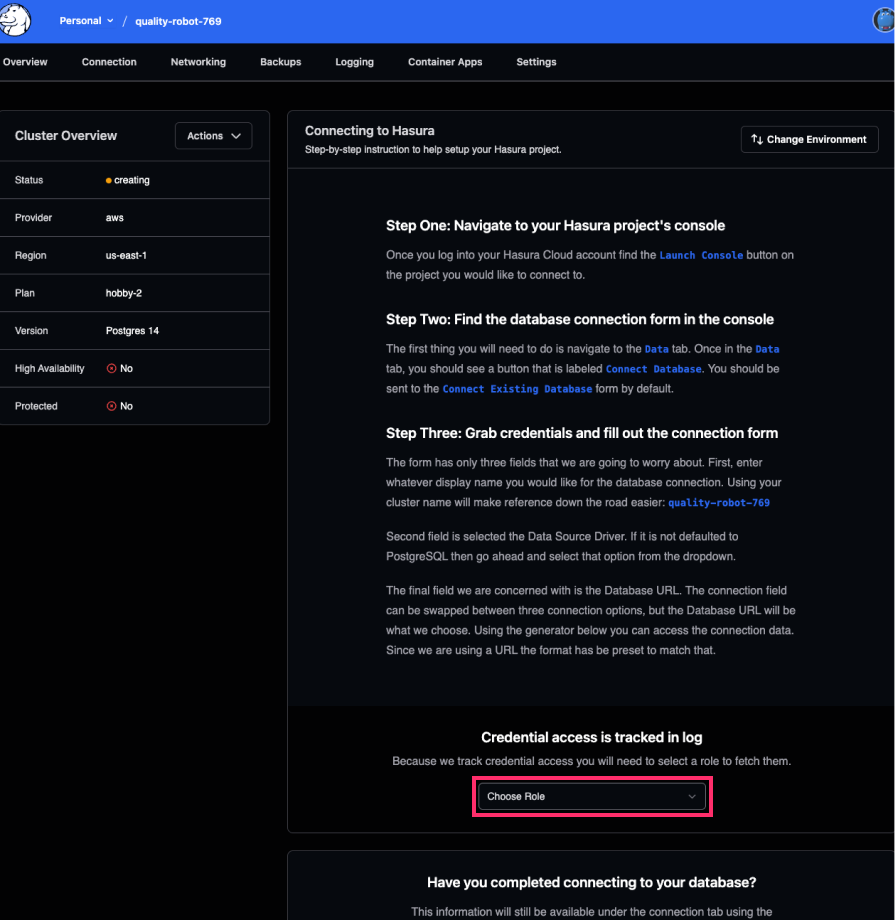895x920 pixels.
Task: Open the hippo avatar account menu
Action: [x=884, y=20]
